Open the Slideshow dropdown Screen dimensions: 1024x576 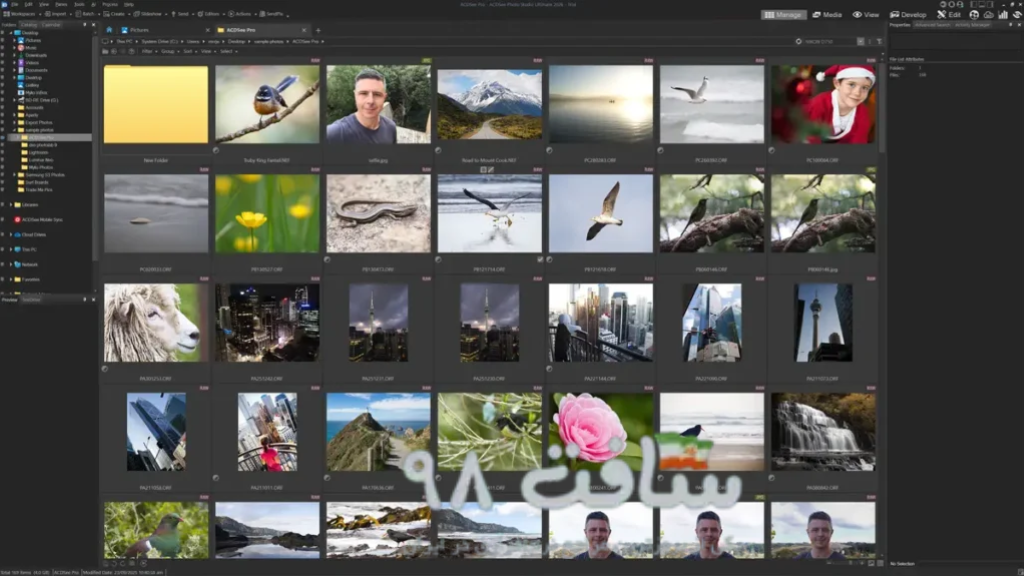point(150,14)
